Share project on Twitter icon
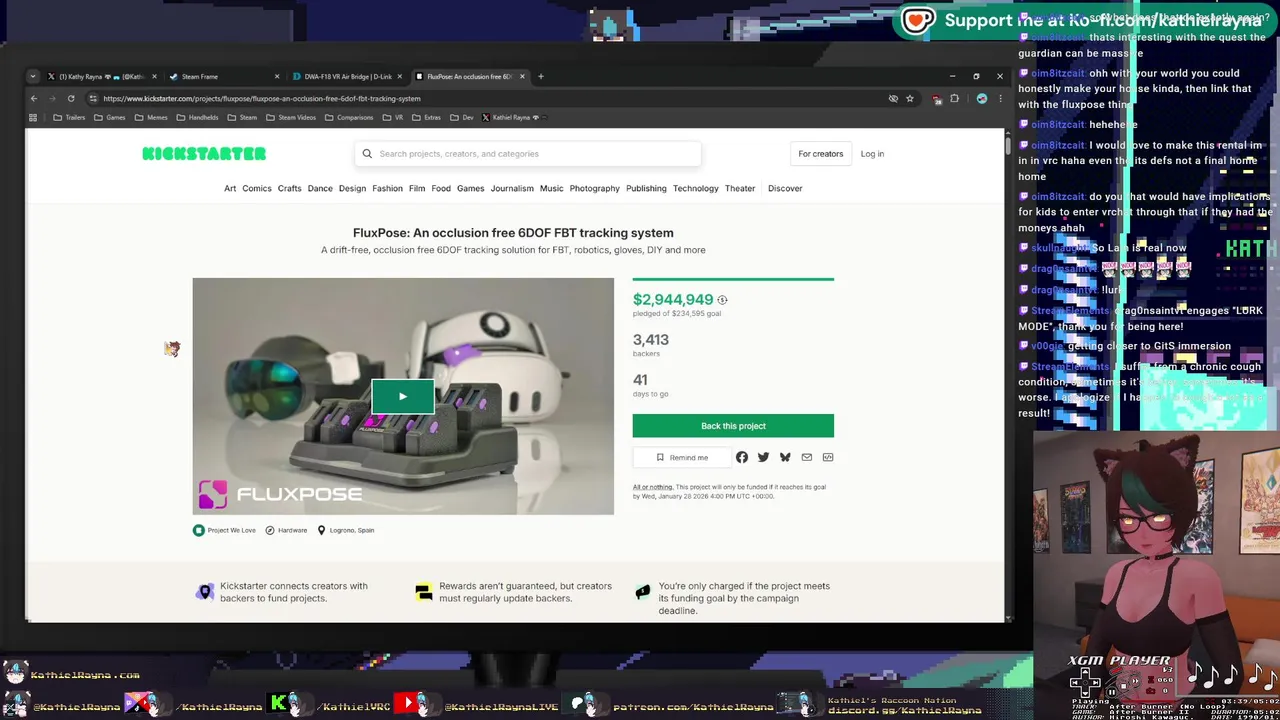This screenshot has height=720, width=1280. coord(764,457)
